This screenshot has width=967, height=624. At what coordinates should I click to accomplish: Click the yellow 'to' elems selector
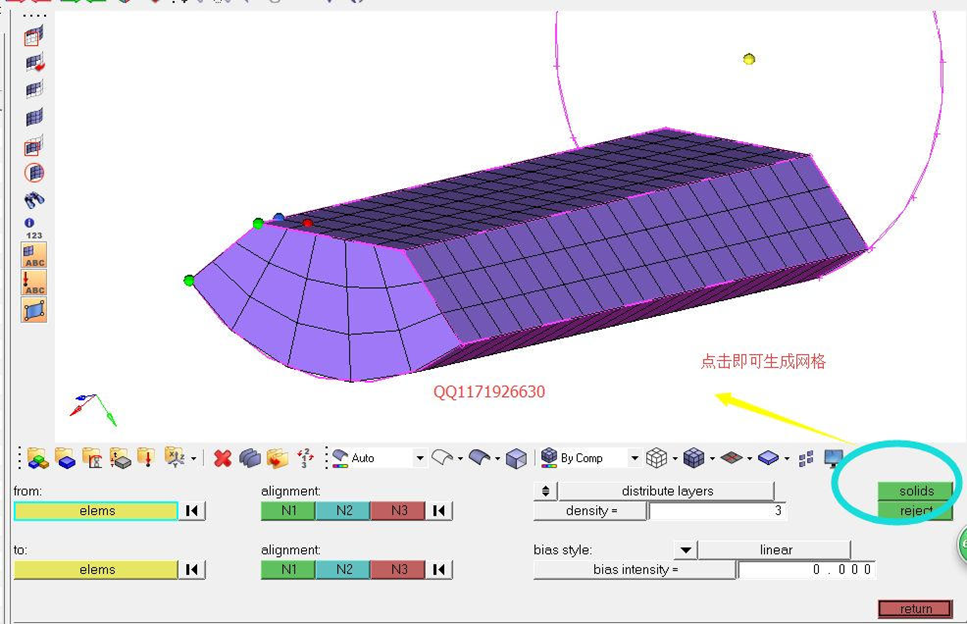[96, 569]
